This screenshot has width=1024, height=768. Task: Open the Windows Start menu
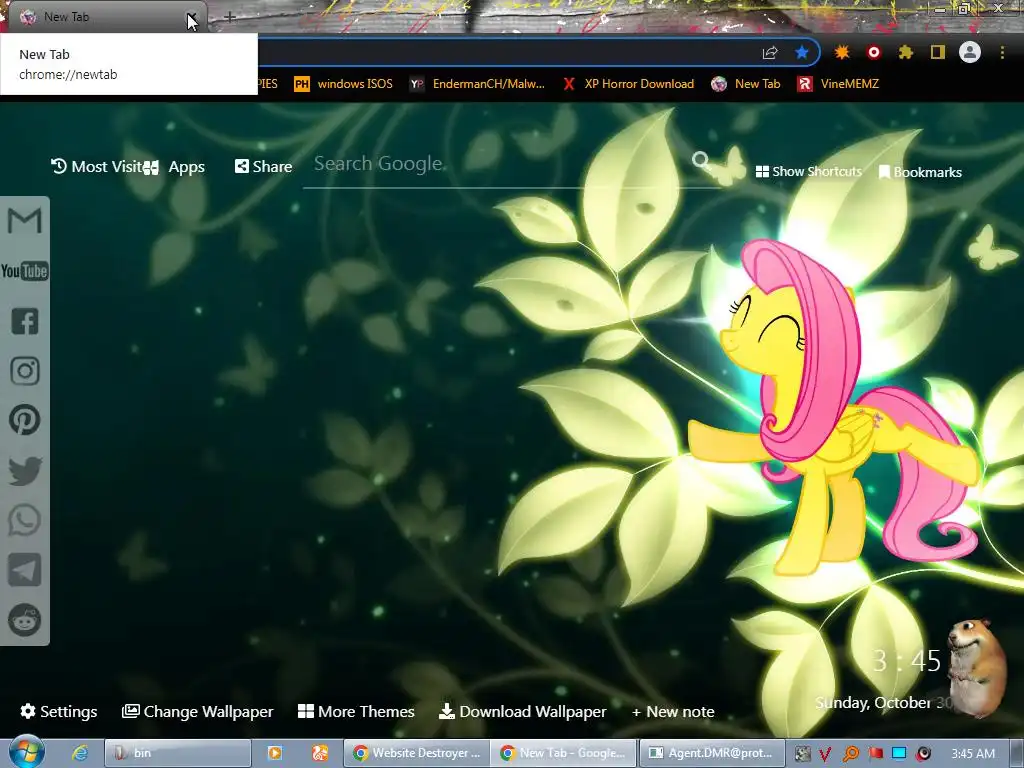tap(25, 752)
